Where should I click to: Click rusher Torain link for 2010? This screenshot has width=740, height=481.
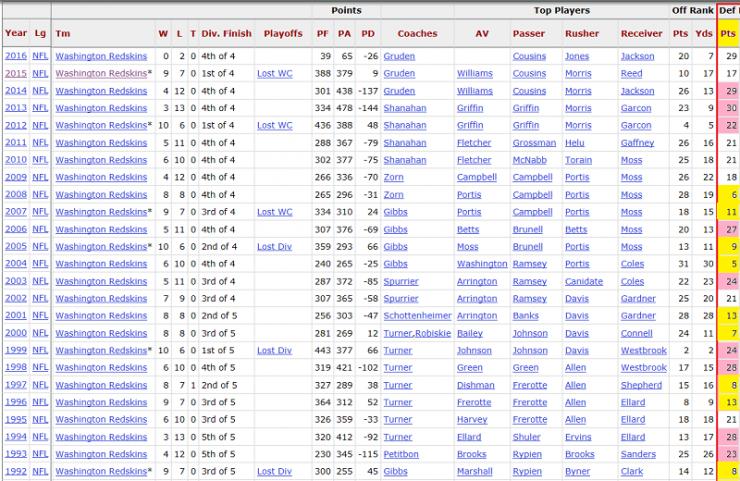[x=579, y=160]
